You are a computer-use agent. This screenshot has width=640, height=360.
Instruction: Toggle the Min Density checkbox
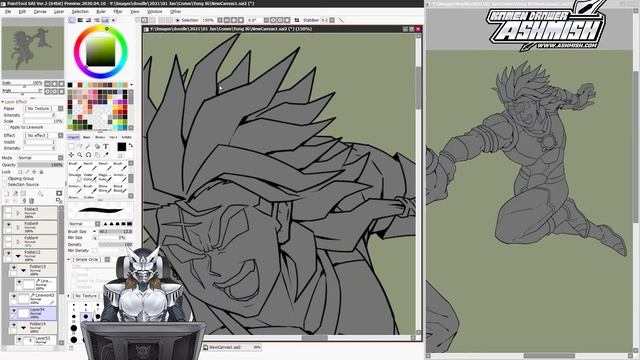pyautogui.click(x=95, y=250)
